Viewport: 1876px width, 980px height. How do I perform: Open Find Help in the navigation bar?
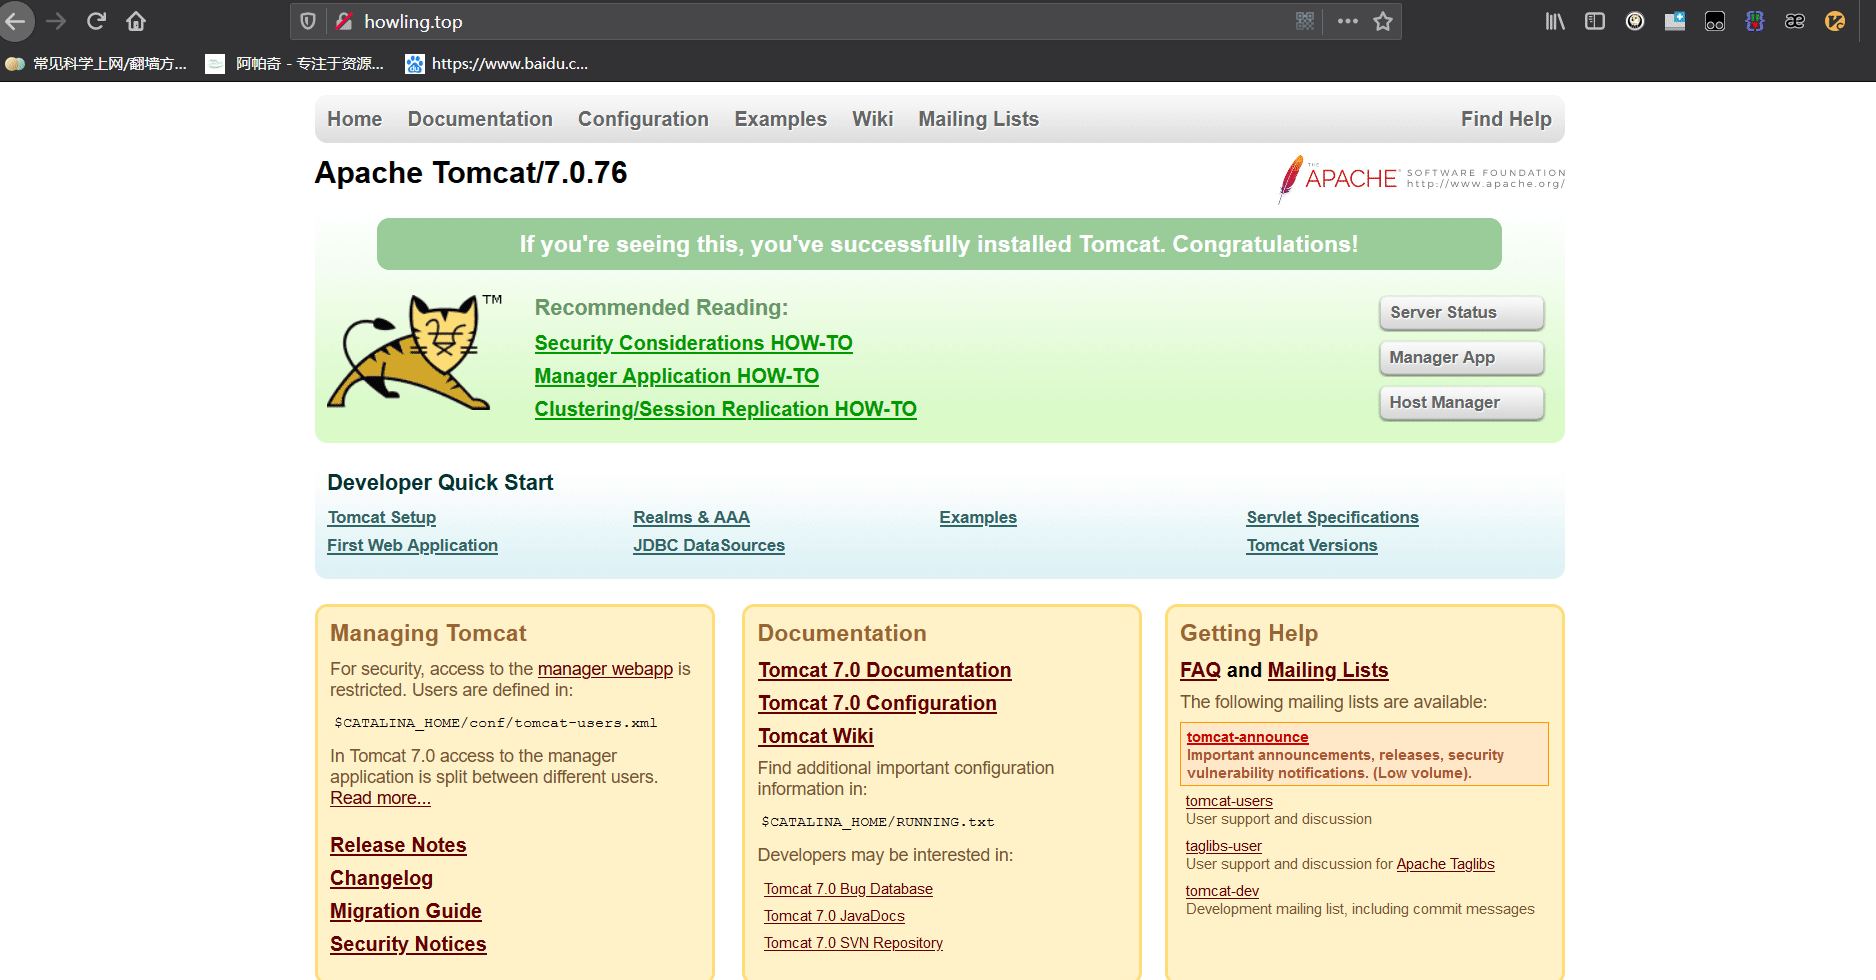(1506, 119)
